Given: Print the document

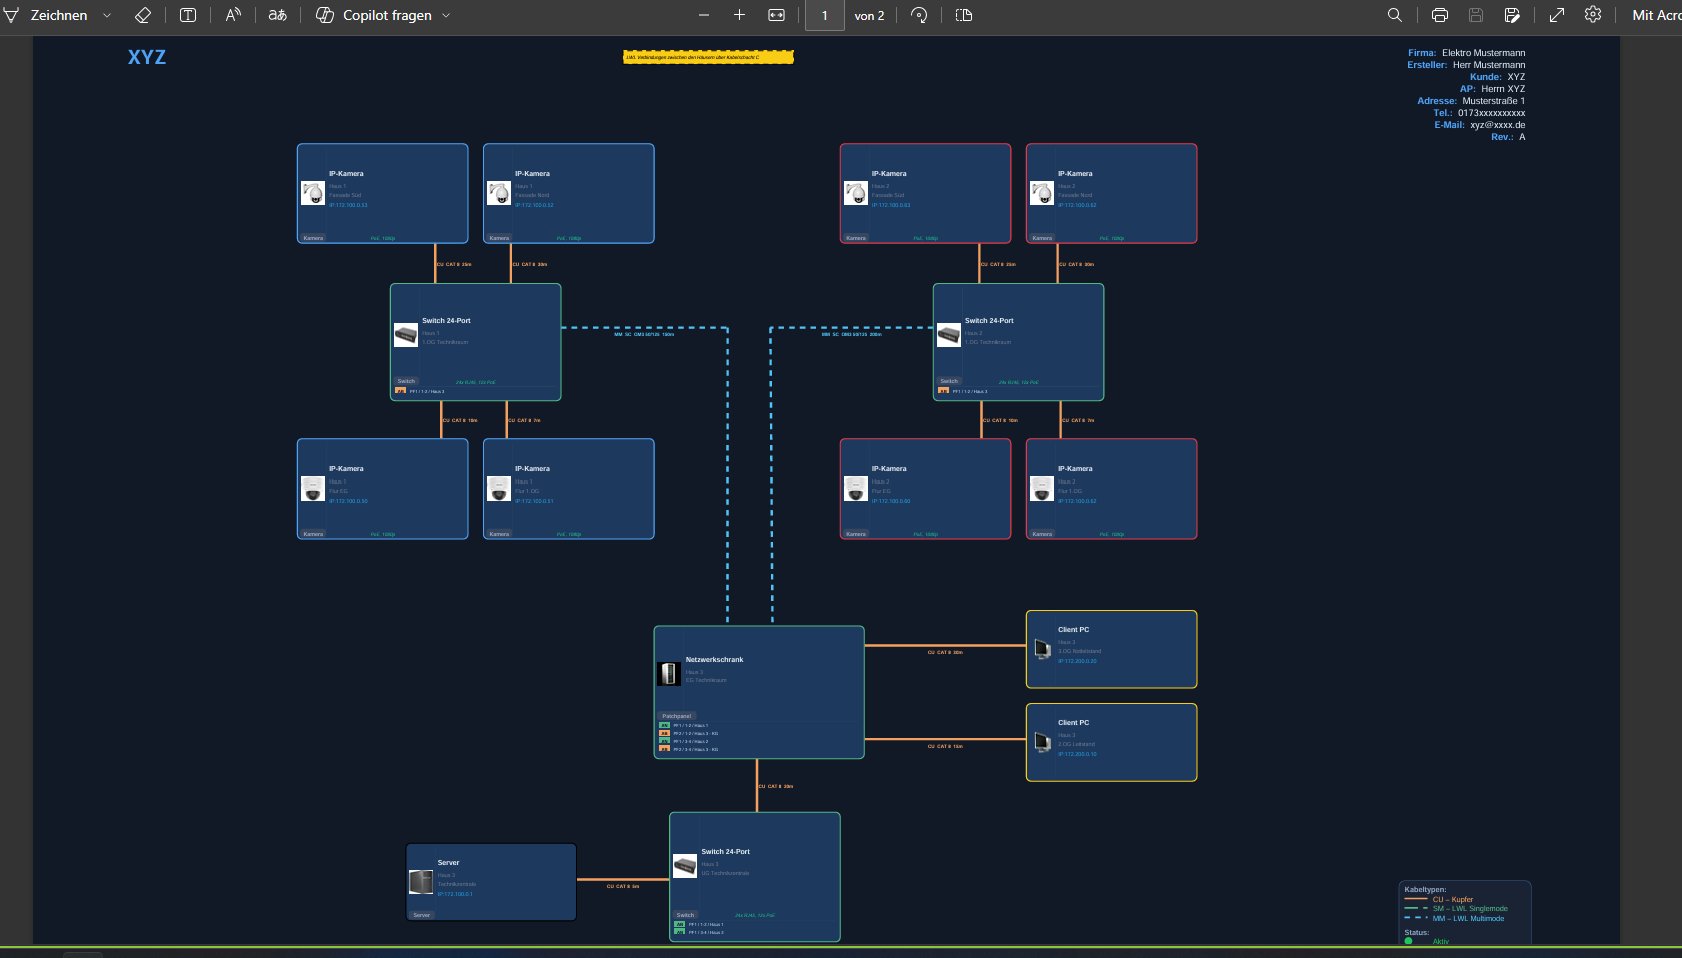Looking at the screenshot, I should 1440,15.
